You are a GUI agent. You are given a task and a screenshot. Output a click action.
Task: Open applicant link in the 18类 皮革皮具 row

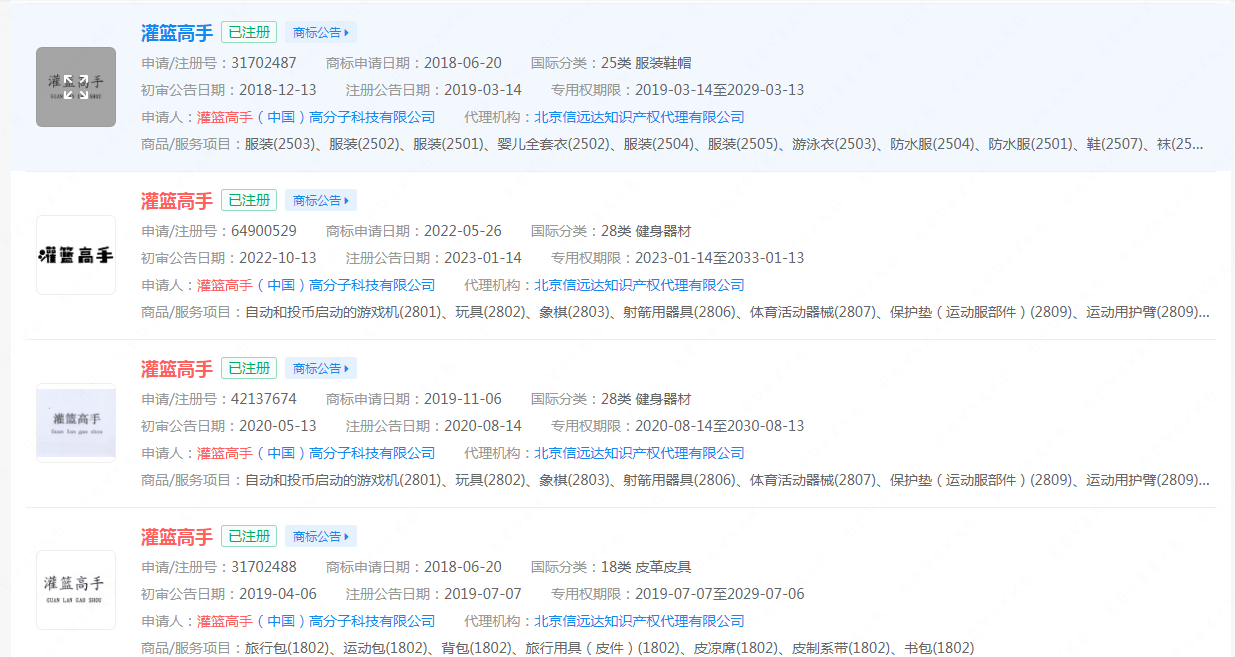click(x=316, y=621)
